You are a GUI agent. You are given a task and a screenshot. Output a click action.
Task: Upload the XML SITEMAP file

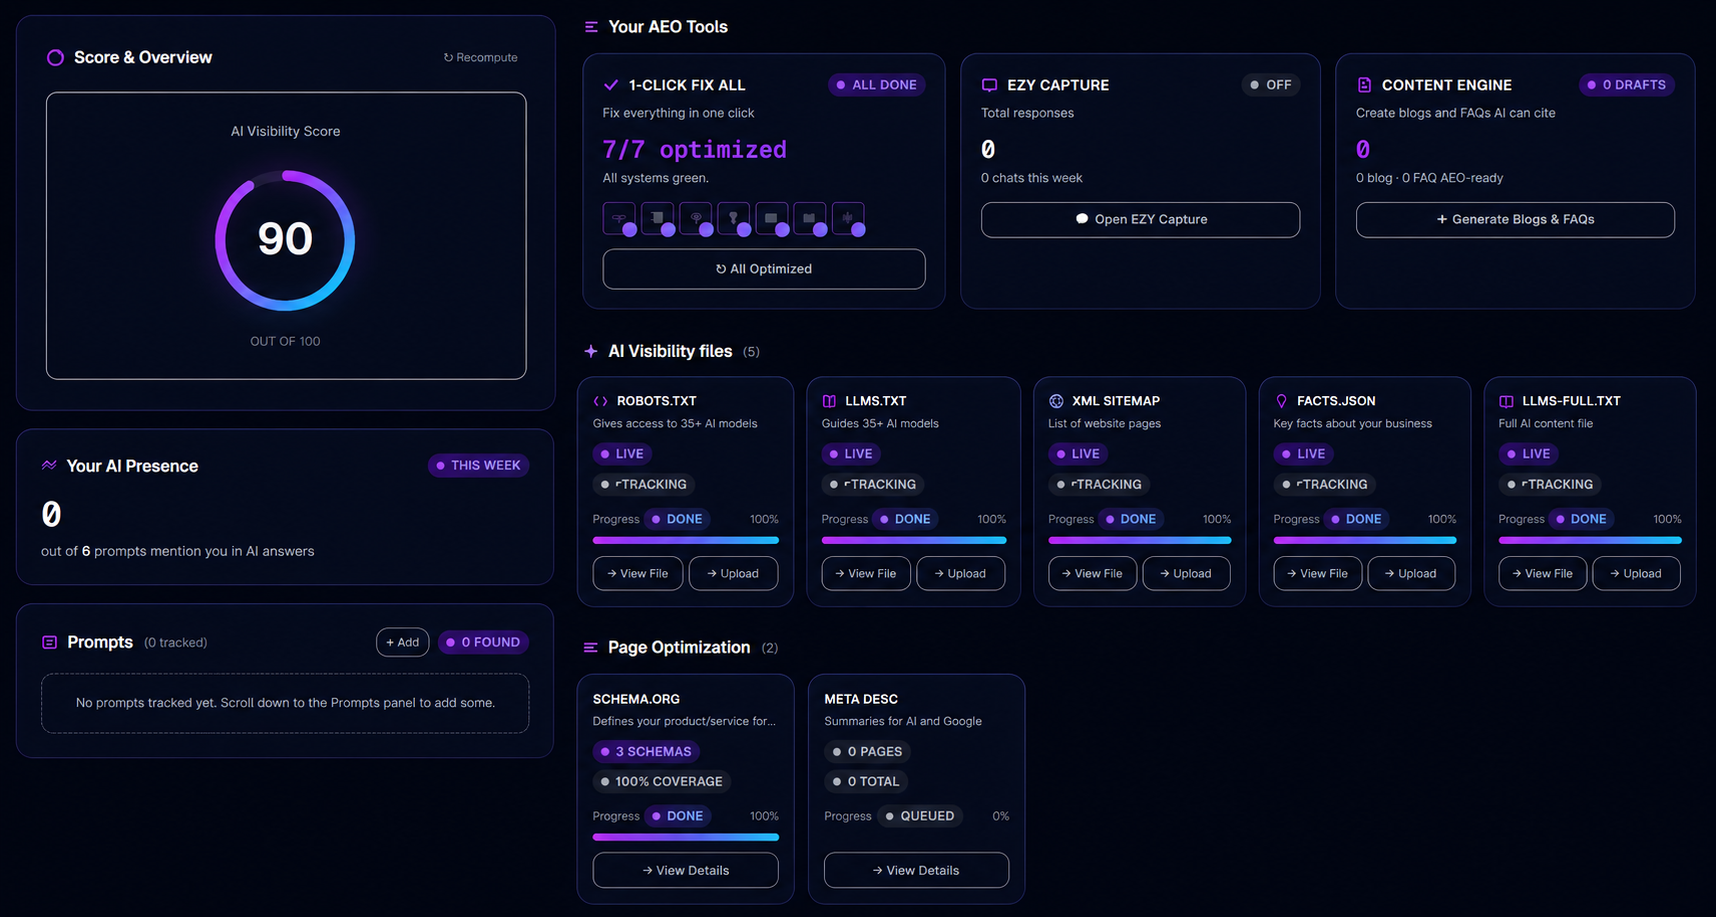coord(1186,573)
